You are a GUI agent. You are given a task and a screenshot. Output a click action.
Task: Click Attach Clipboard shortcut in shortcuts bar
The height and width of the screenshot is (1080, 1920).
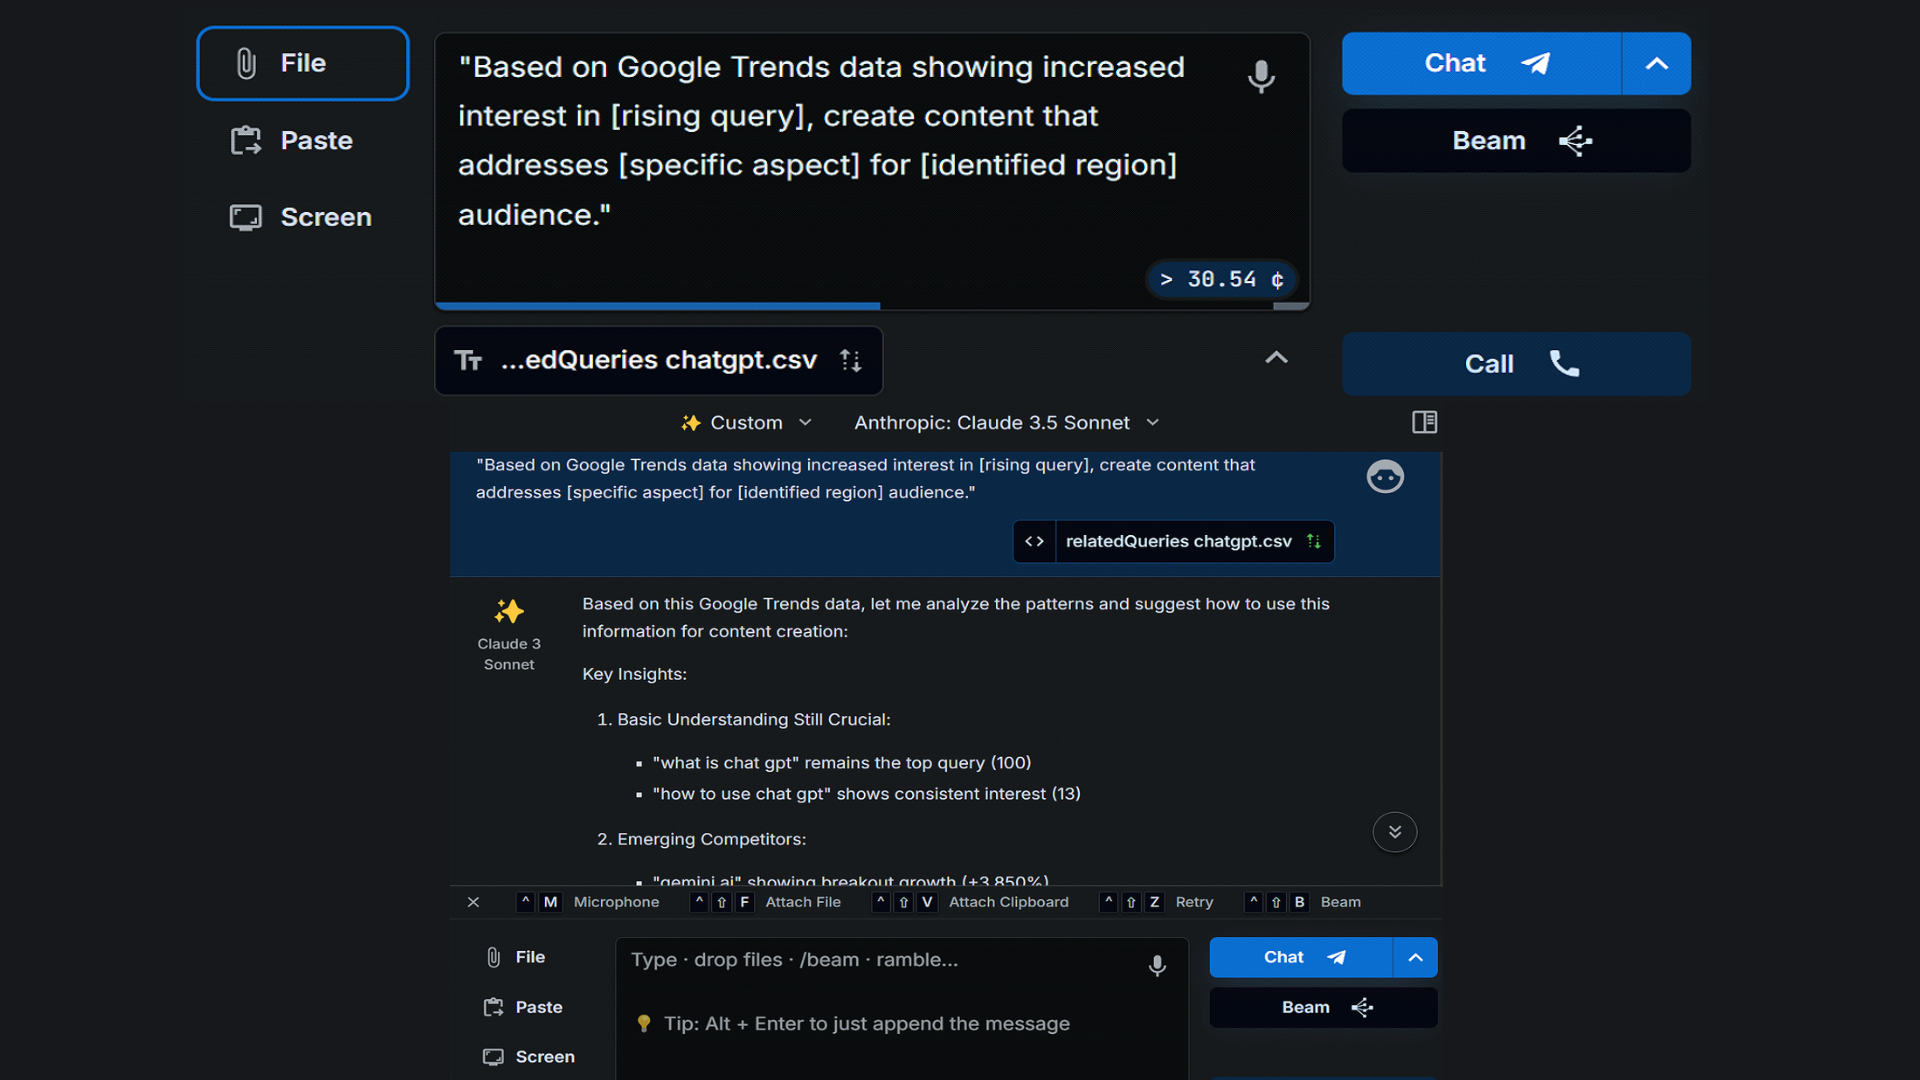(x=970, y=902)
